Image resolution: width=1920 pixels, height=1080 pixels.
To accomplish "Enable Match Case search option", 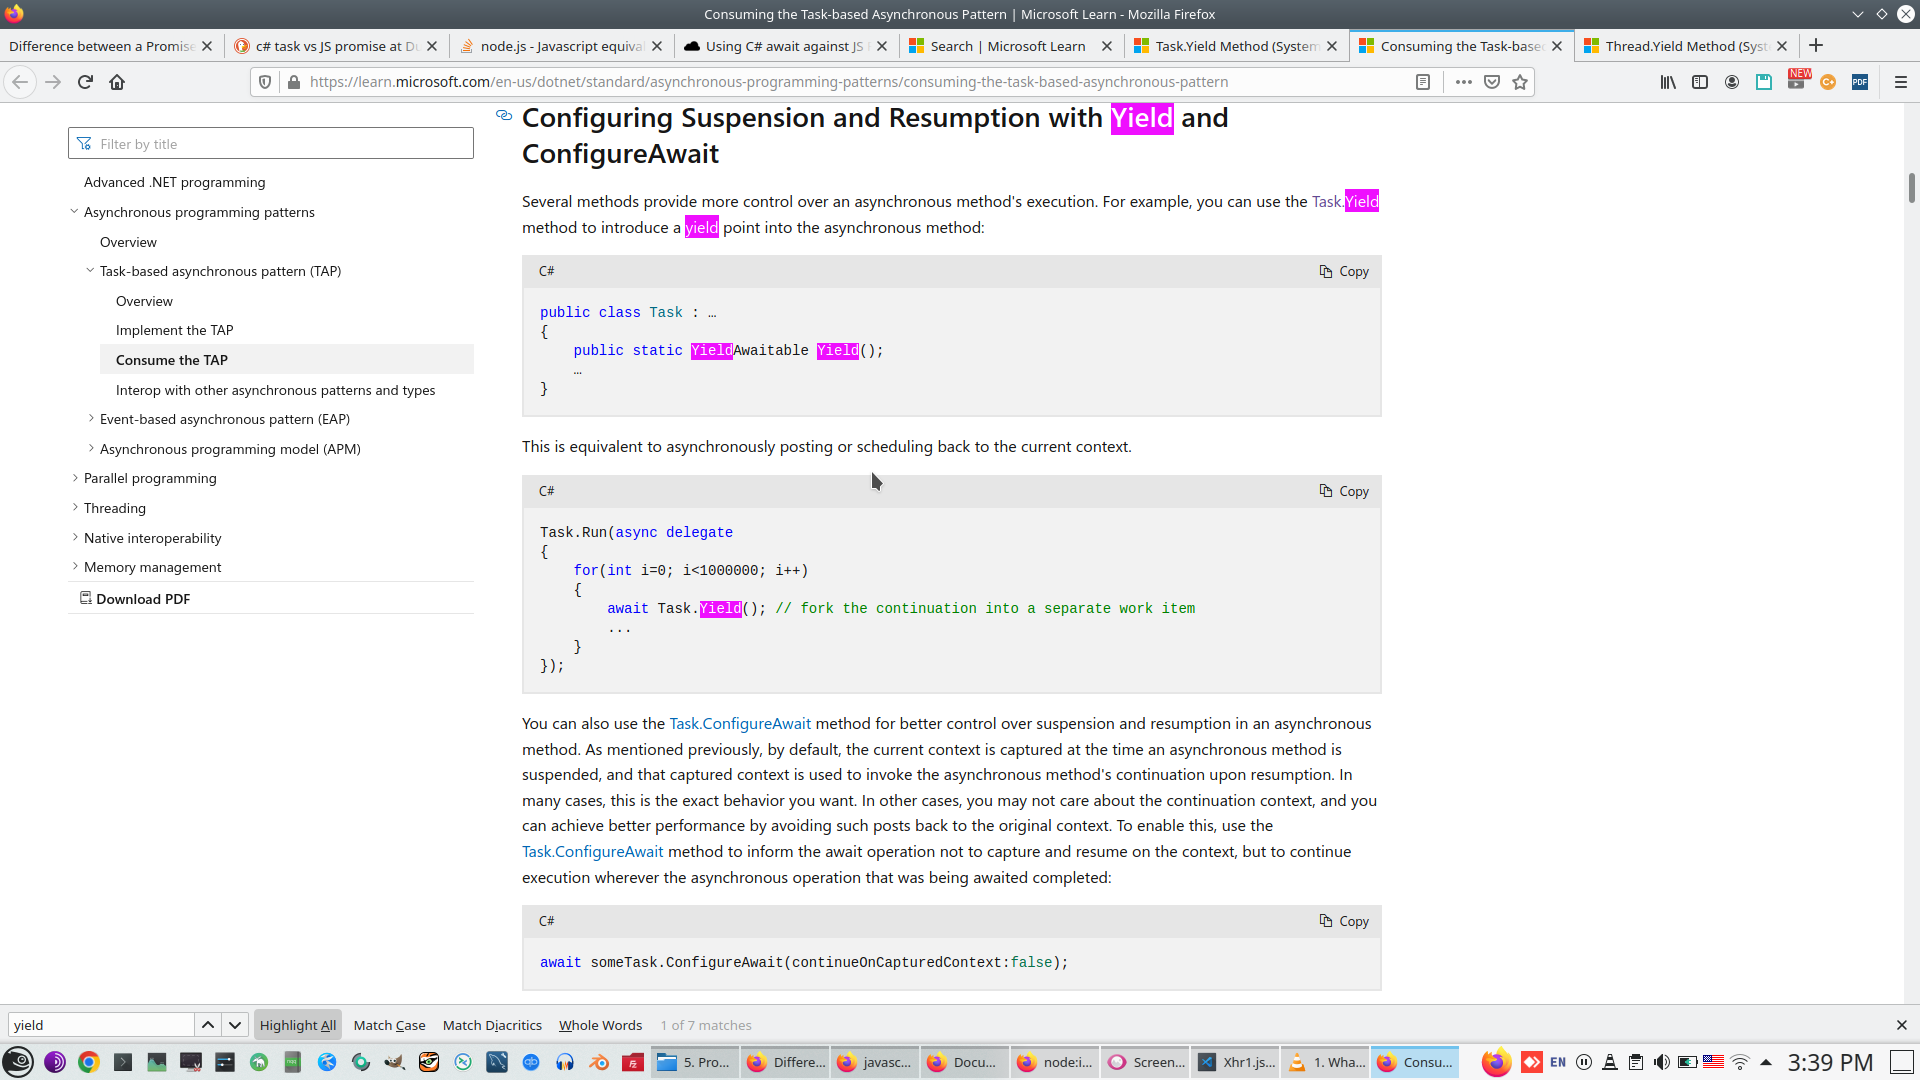I will pyautogui.click(x=389, y=1025).
